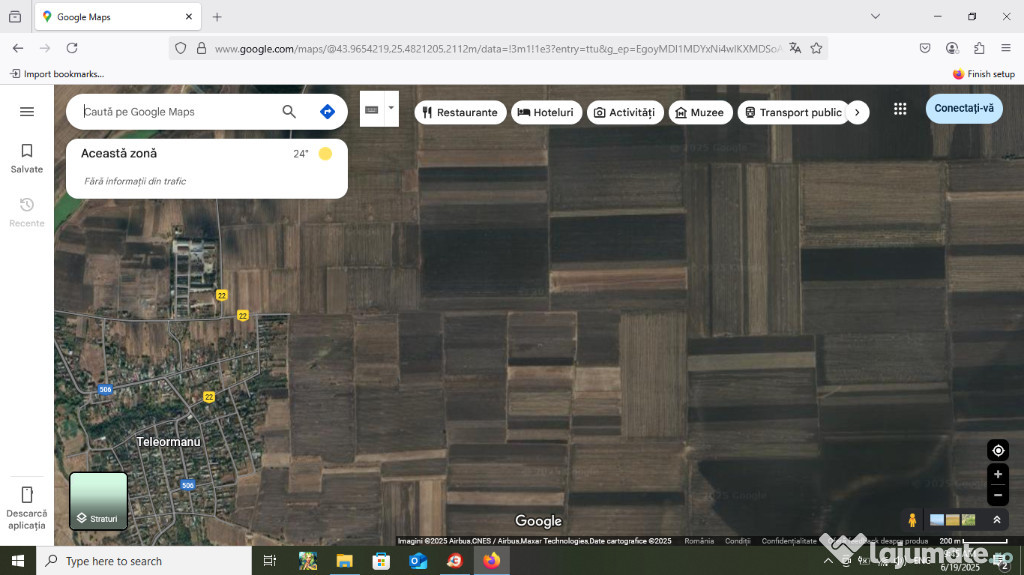The height and width of the screenshot is (575, 1024).
Task: Click taskbar Type here to search box
Action: (144, 561)
